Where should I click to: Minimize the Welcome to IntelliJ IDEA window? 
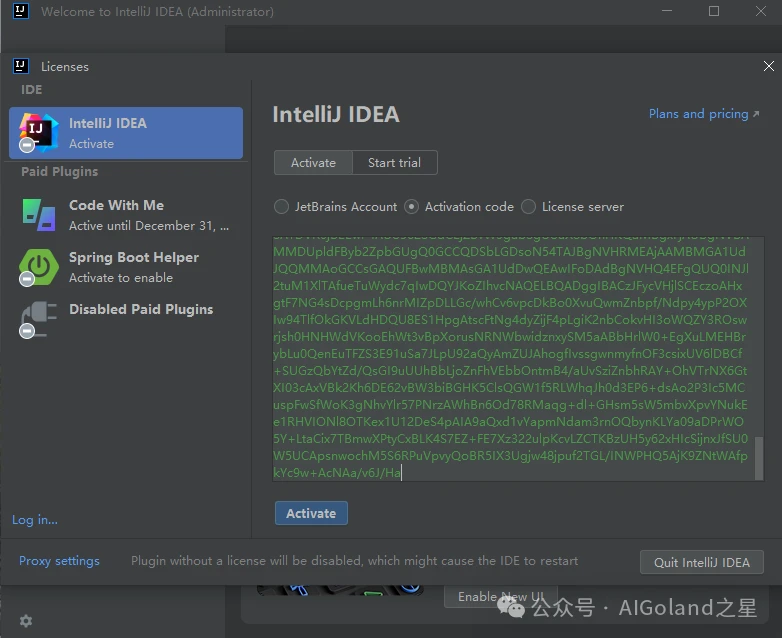[667, 11]
